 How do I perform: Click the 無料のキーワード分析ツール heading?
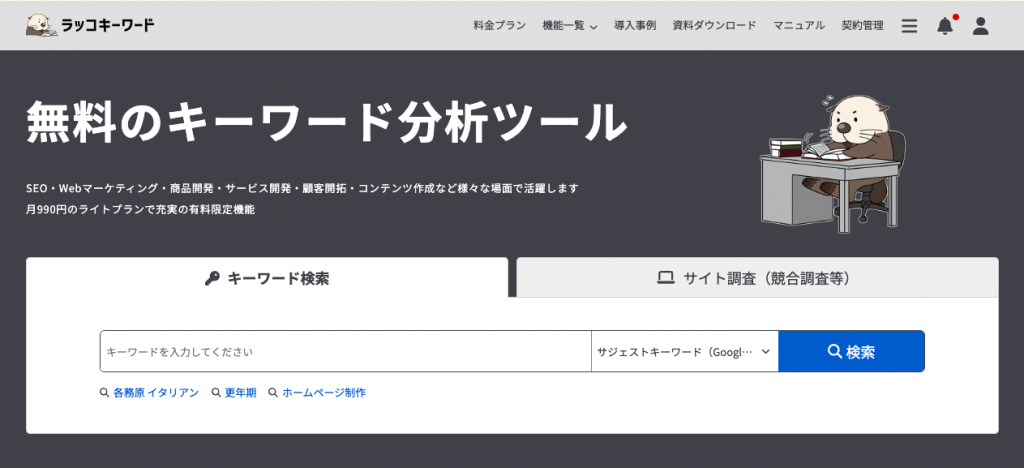pos(327,122)
